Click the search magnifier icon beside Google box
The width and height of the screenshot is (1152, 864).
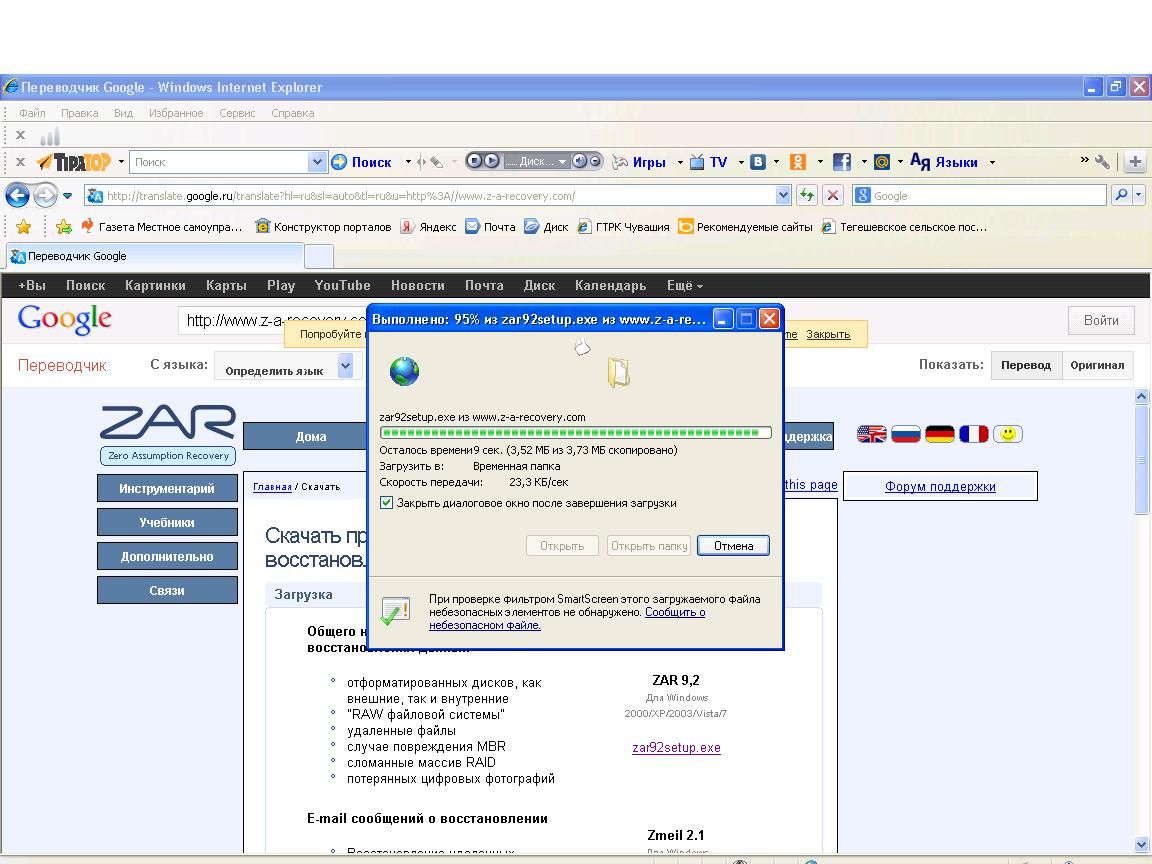[x=1121, y=195]
